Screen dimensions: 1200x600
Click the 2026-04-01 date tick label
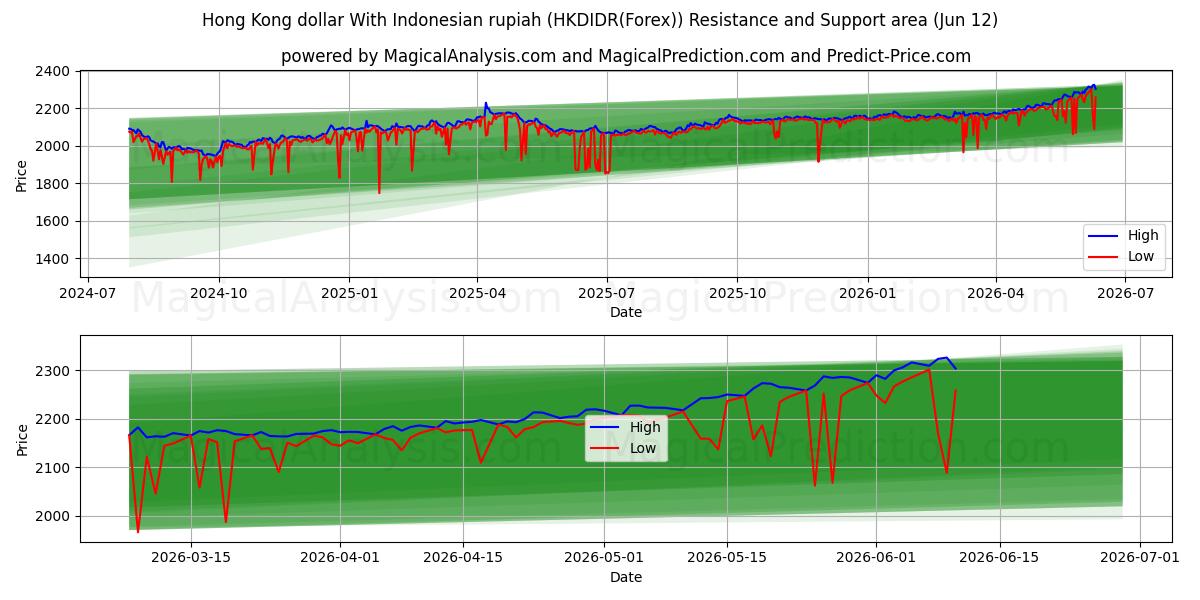coord(341,559)
